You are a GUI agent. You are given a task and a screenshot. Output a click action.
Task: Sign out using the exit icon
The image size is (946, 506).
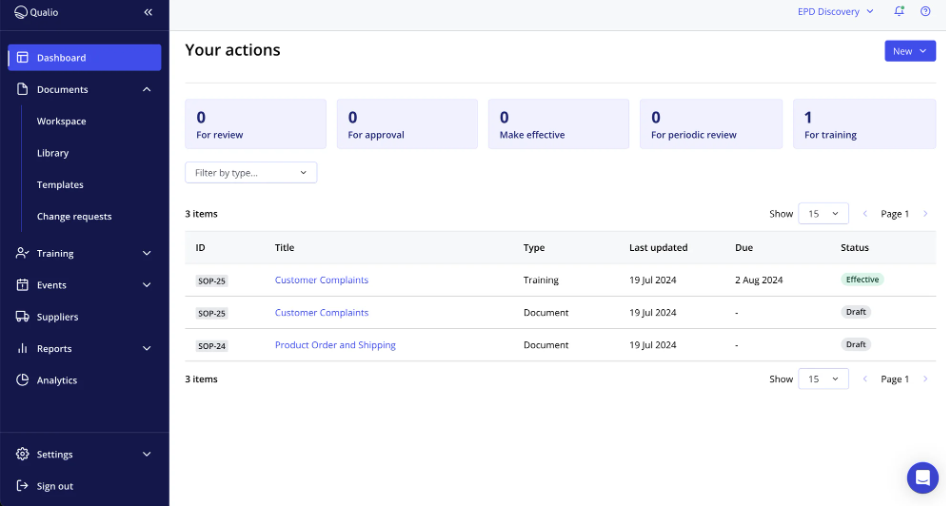(x=22, y=486)
